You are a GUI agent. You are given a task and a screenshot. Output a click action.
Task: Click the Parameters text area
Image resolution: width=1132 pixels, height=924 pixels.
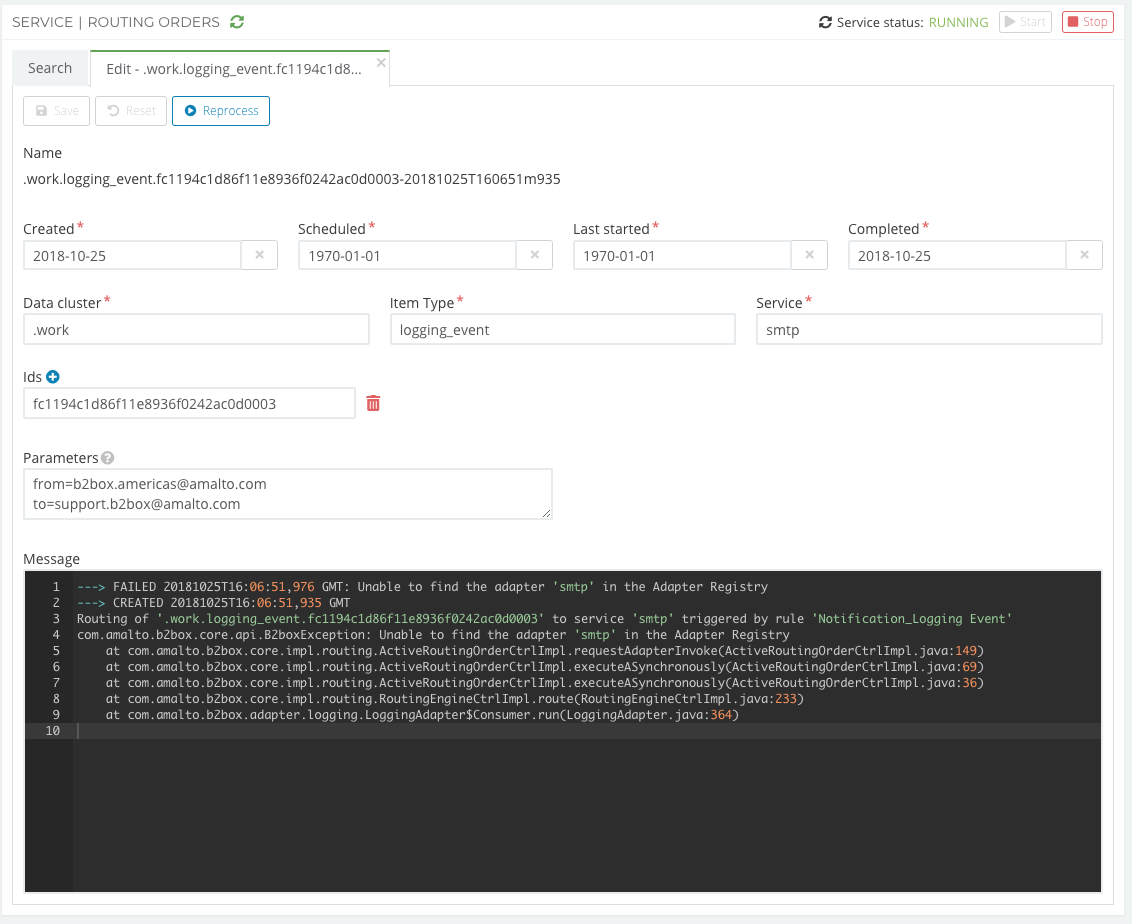pyautogui.click(x=287, y=494)
